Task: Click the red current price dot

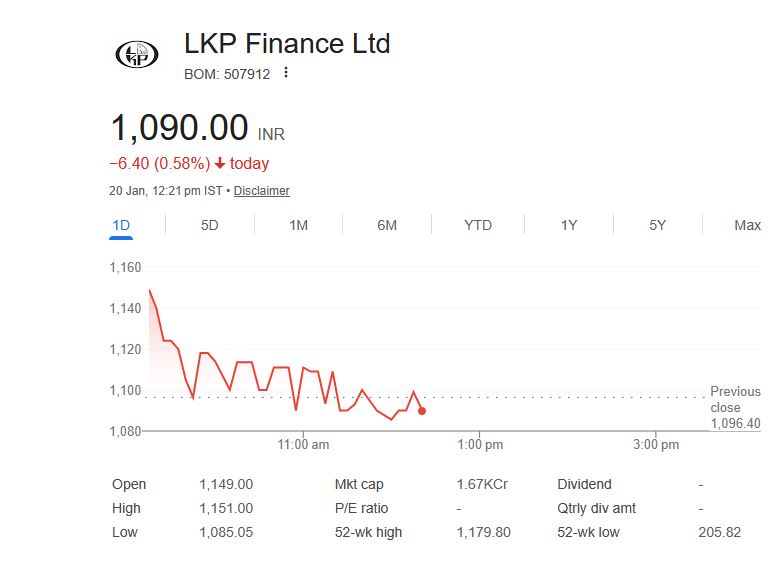Action: pos(422,411)
